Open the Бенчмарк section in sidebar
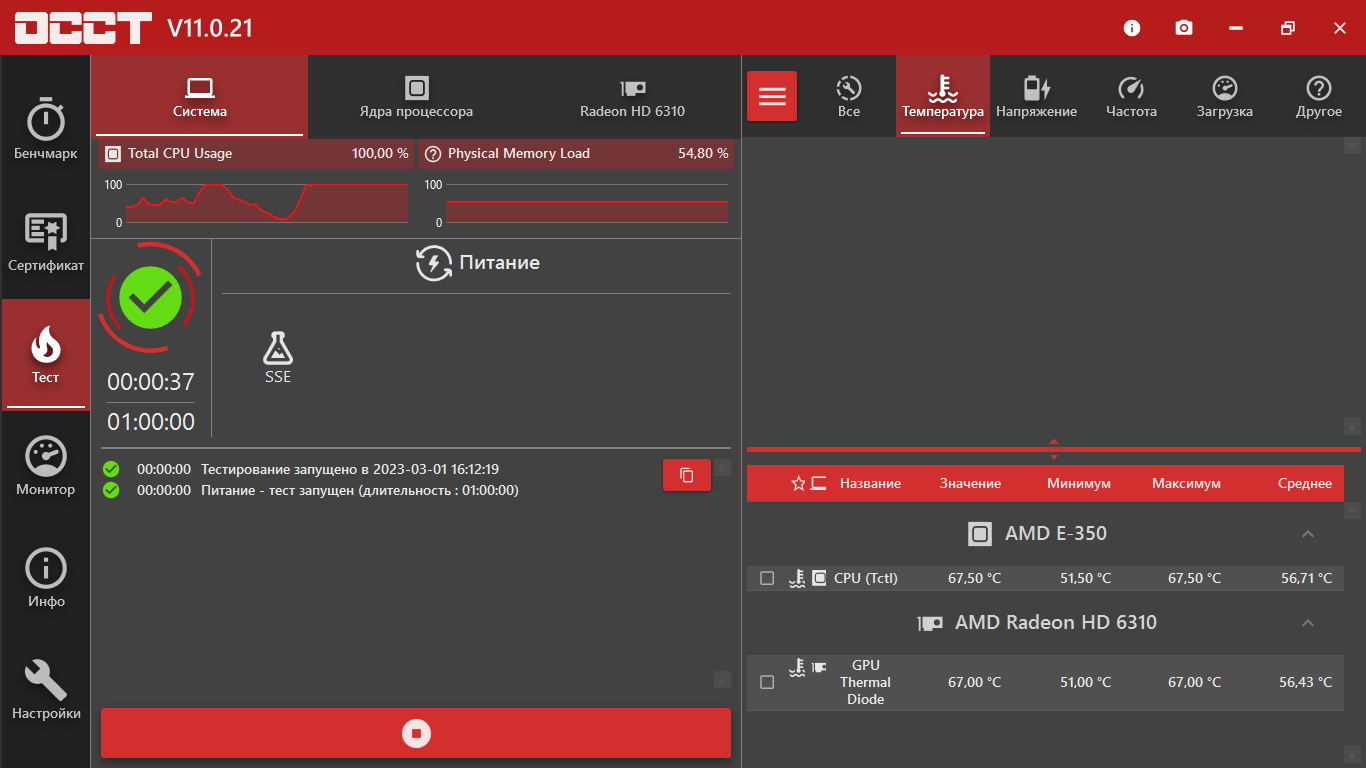 pos(45,130)
